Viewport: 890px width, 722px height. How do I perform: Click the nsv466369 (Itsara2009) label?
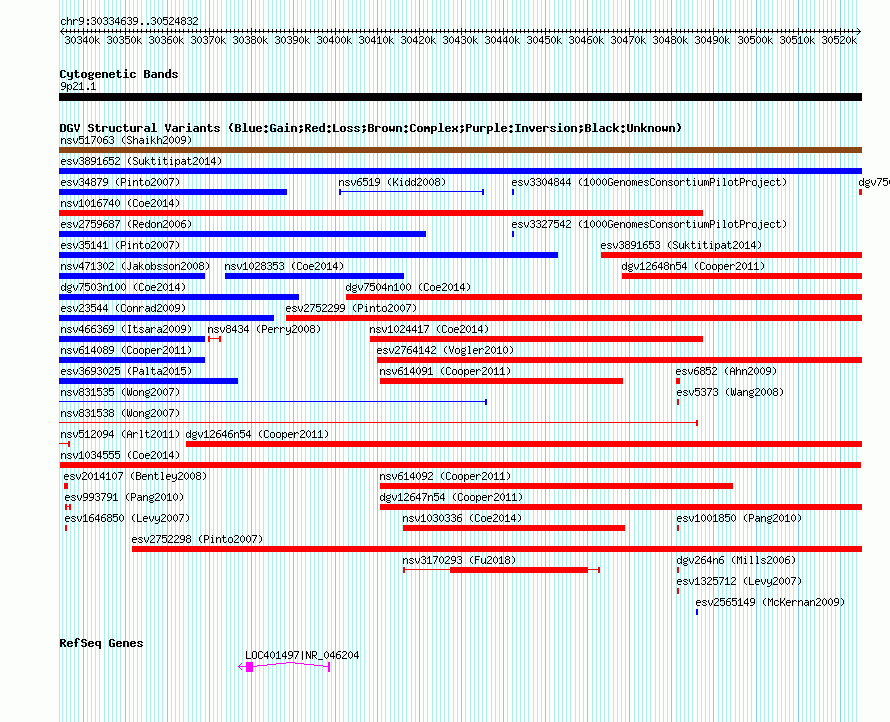[126, 329]
